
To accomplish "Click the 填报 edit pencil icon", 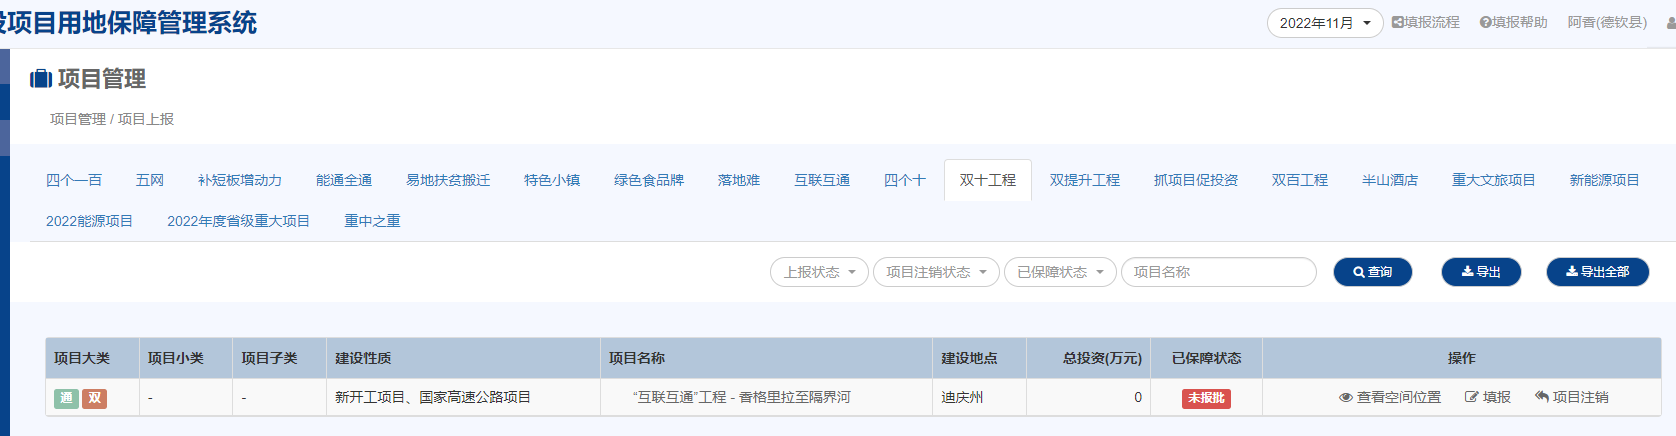I will pyautogui.click(x=1471, y=398).
